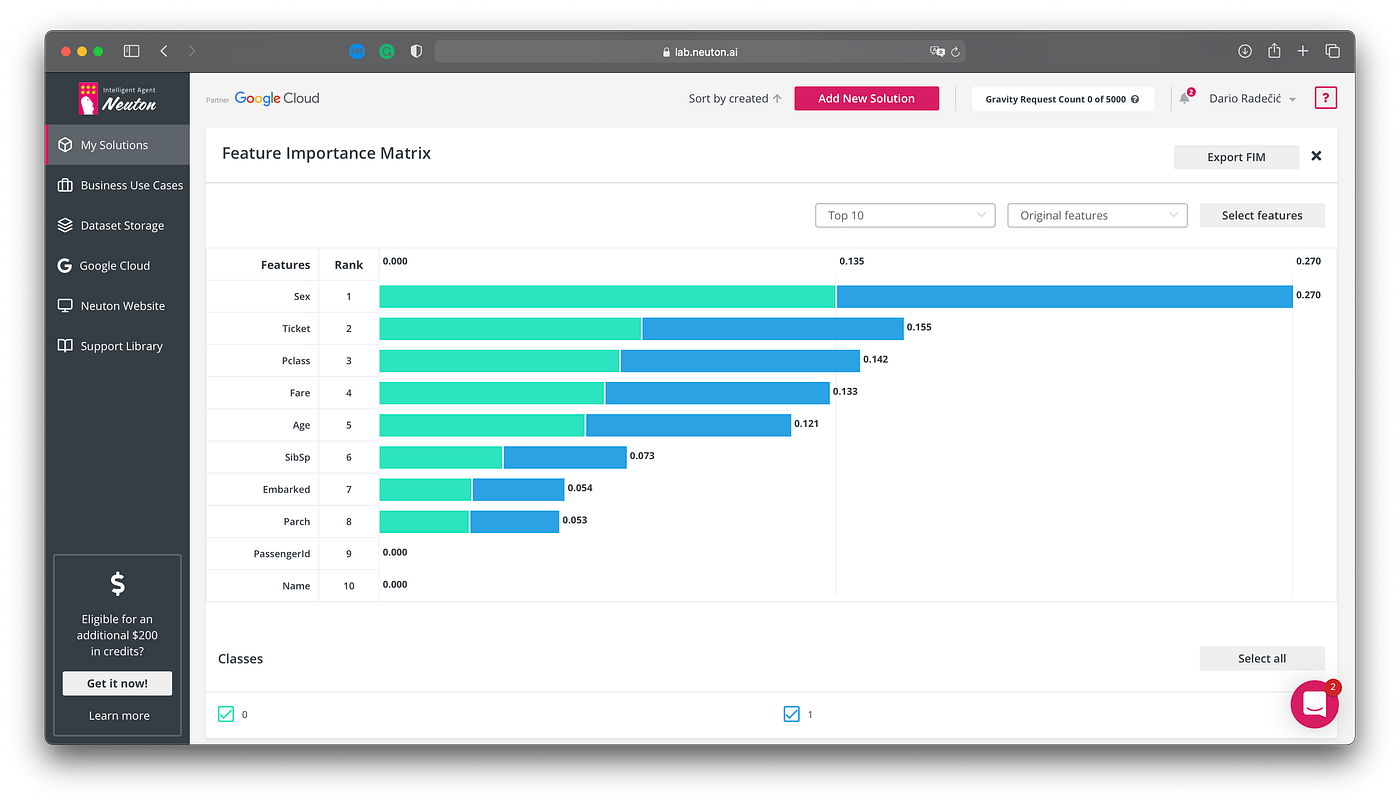
Task: Uncheck class 1 in Classes section
Action: pyautogui.click(x=791, y=714)
